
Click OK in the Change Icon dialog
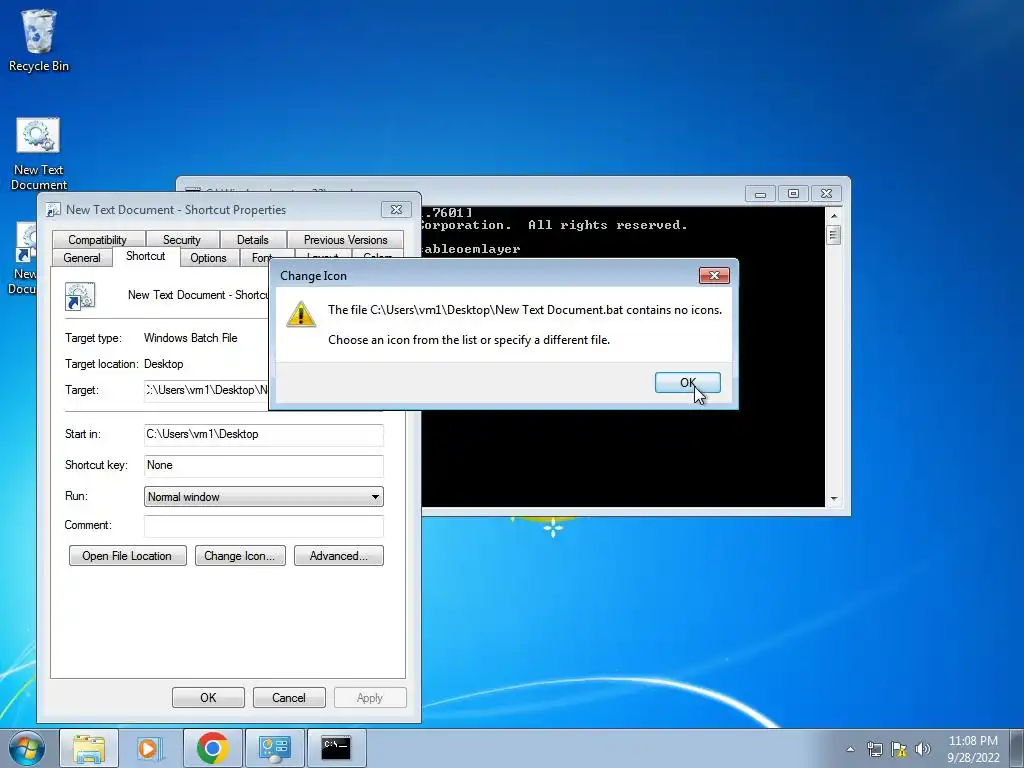tap(688, 383)
